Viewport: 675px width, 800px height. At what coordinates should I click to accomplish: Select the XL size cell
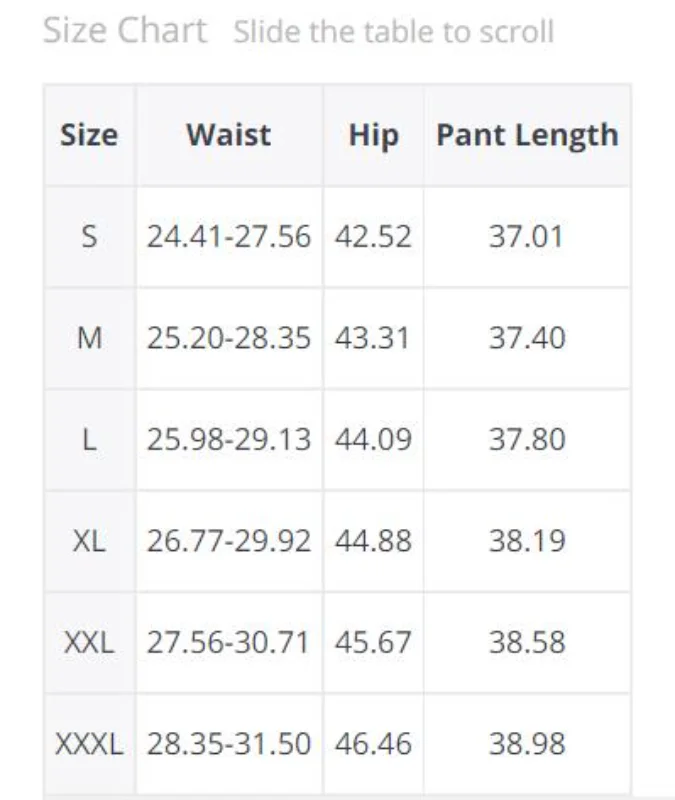(x=89, y=541)
